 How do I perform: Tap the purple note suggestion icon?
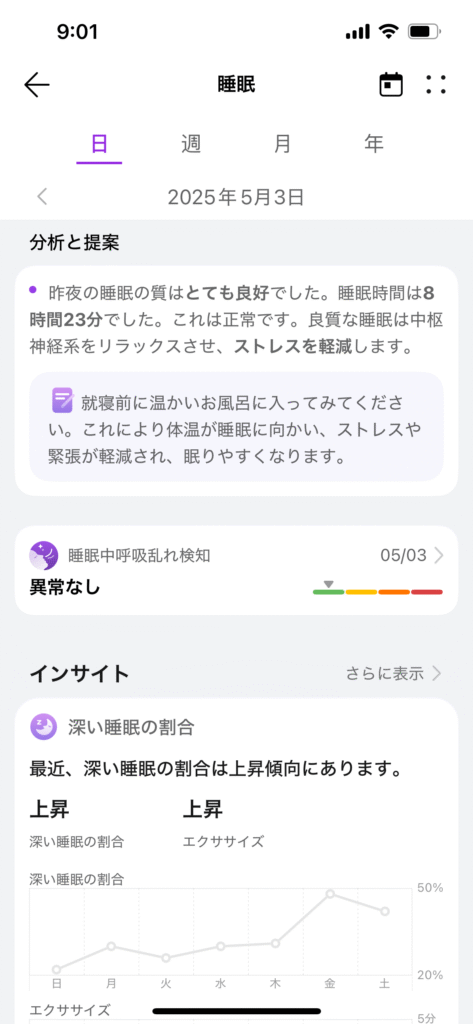click(x=63, y=400)
